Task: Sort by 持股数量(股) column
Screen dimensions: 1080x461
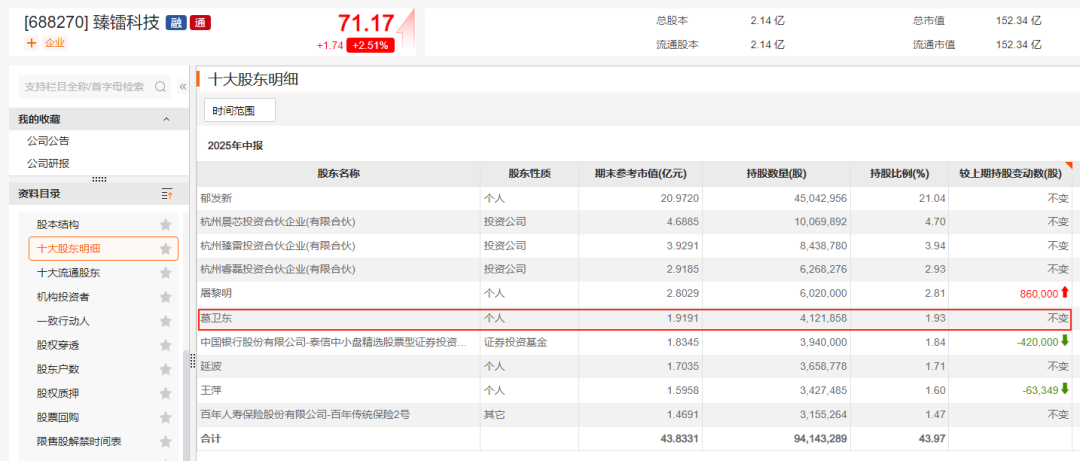Action: tap(777, 174)
